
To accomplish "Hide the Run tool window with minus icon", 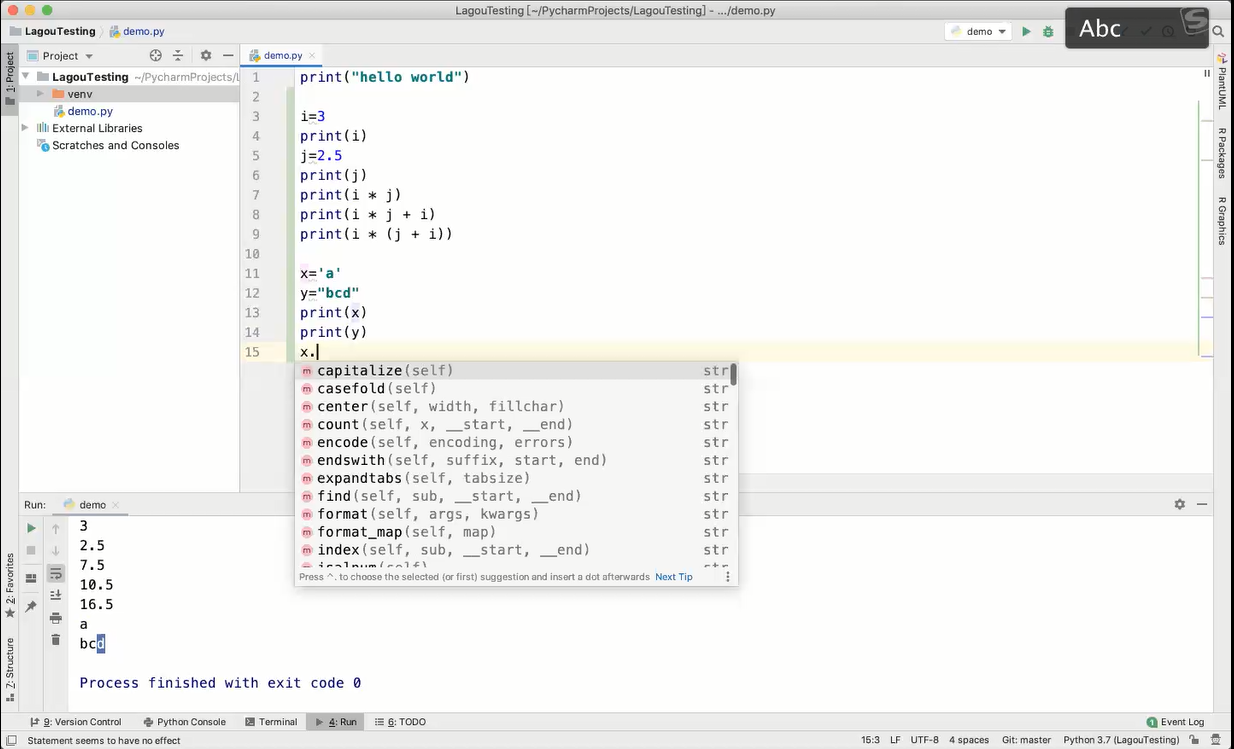I will tap(1202, 505).
